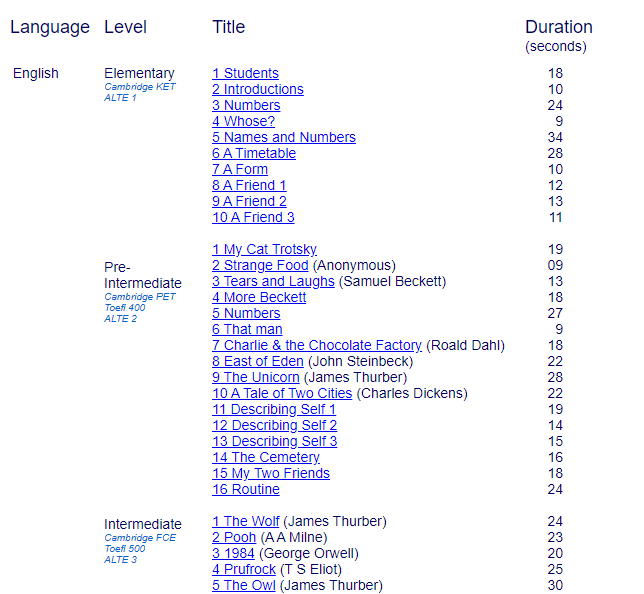Click the '(Samuel Beckett)' author text
Viewport: 644px width, 594px height.
click(x=392, y=281)
